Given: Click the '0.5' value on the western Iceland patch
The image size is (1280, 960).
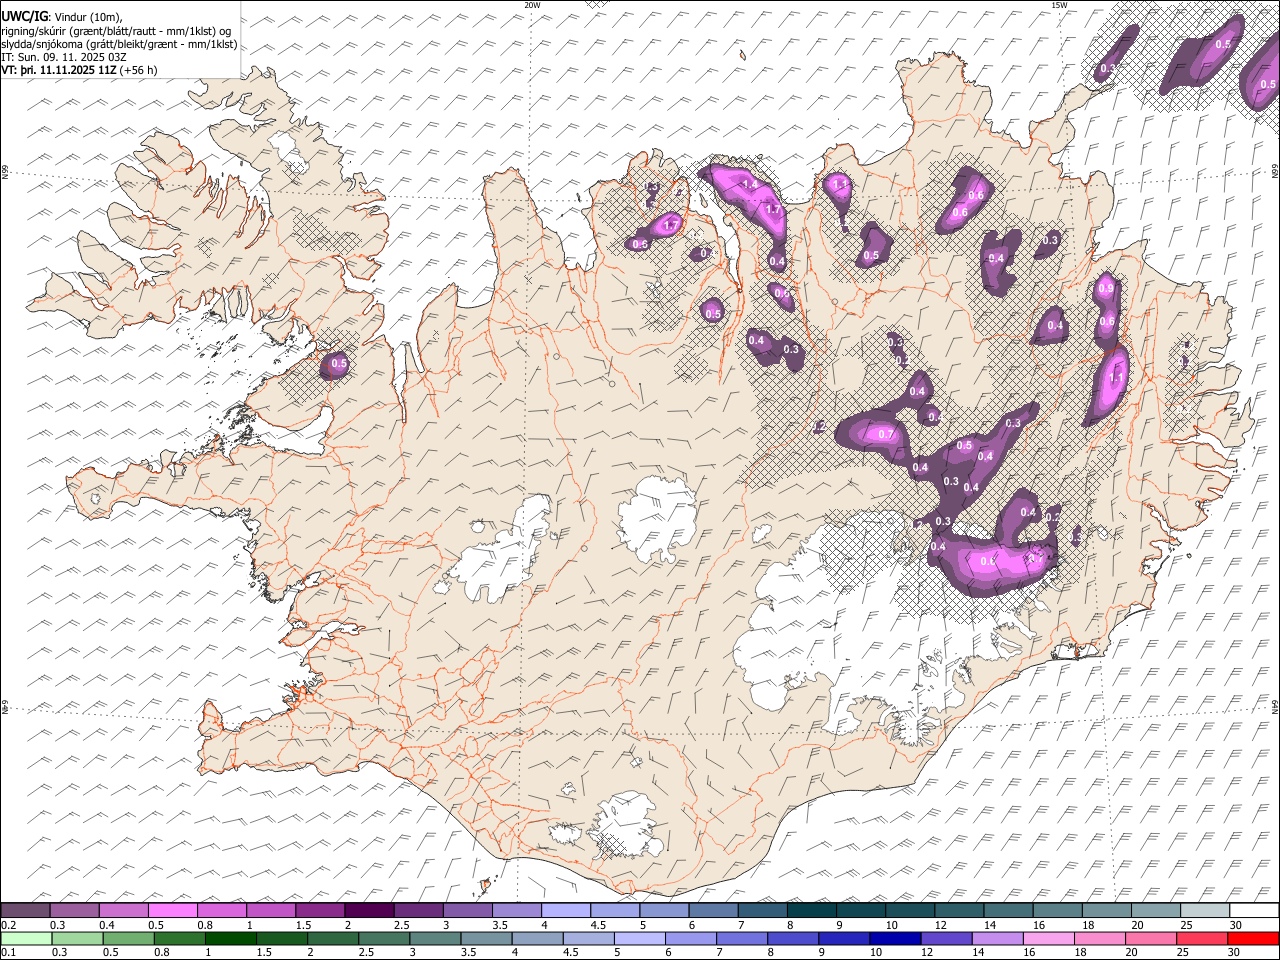Looking at the screenshot, I should click(339, 365).
